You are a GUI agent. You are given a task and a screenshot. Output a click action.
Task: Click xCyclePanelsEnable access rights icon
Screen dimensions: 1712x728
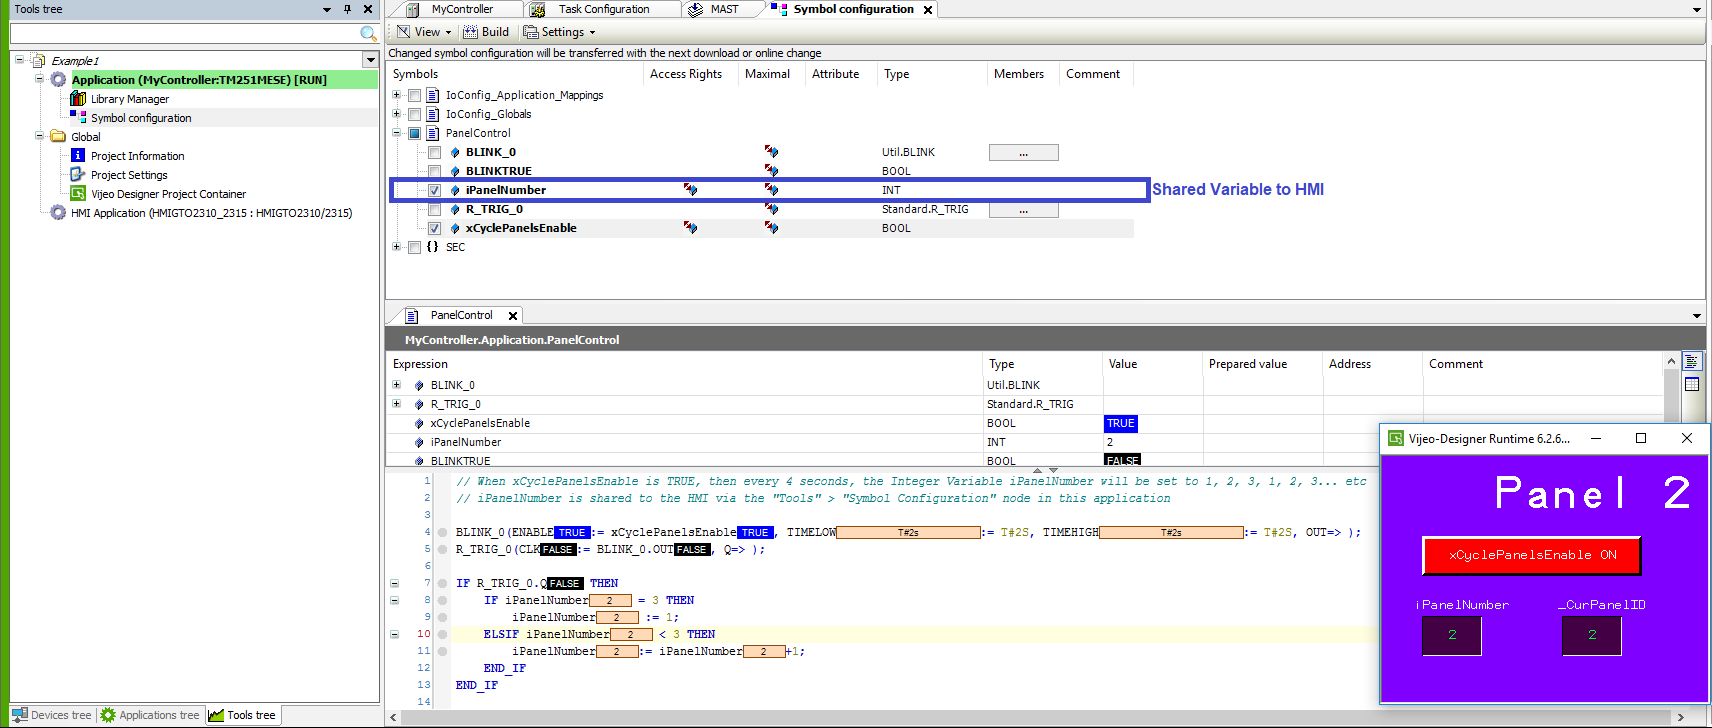690,228
